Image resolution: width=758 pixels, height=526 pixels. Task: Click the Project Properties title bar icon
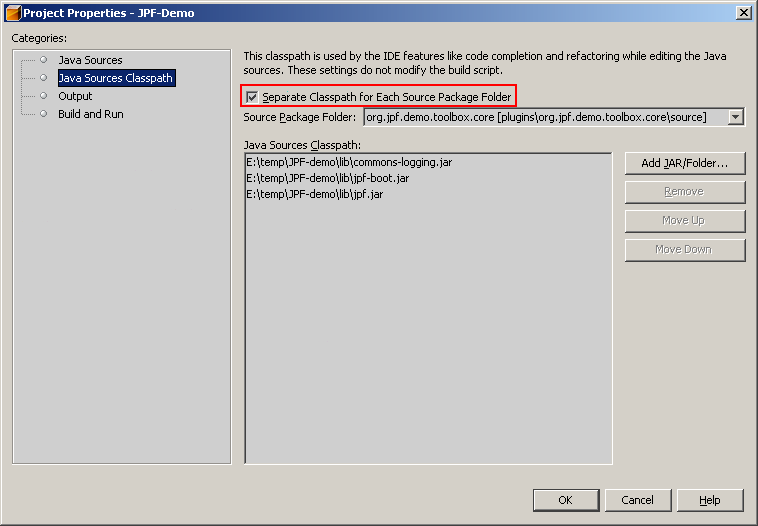pyautogui.click(x=12, y=13)
